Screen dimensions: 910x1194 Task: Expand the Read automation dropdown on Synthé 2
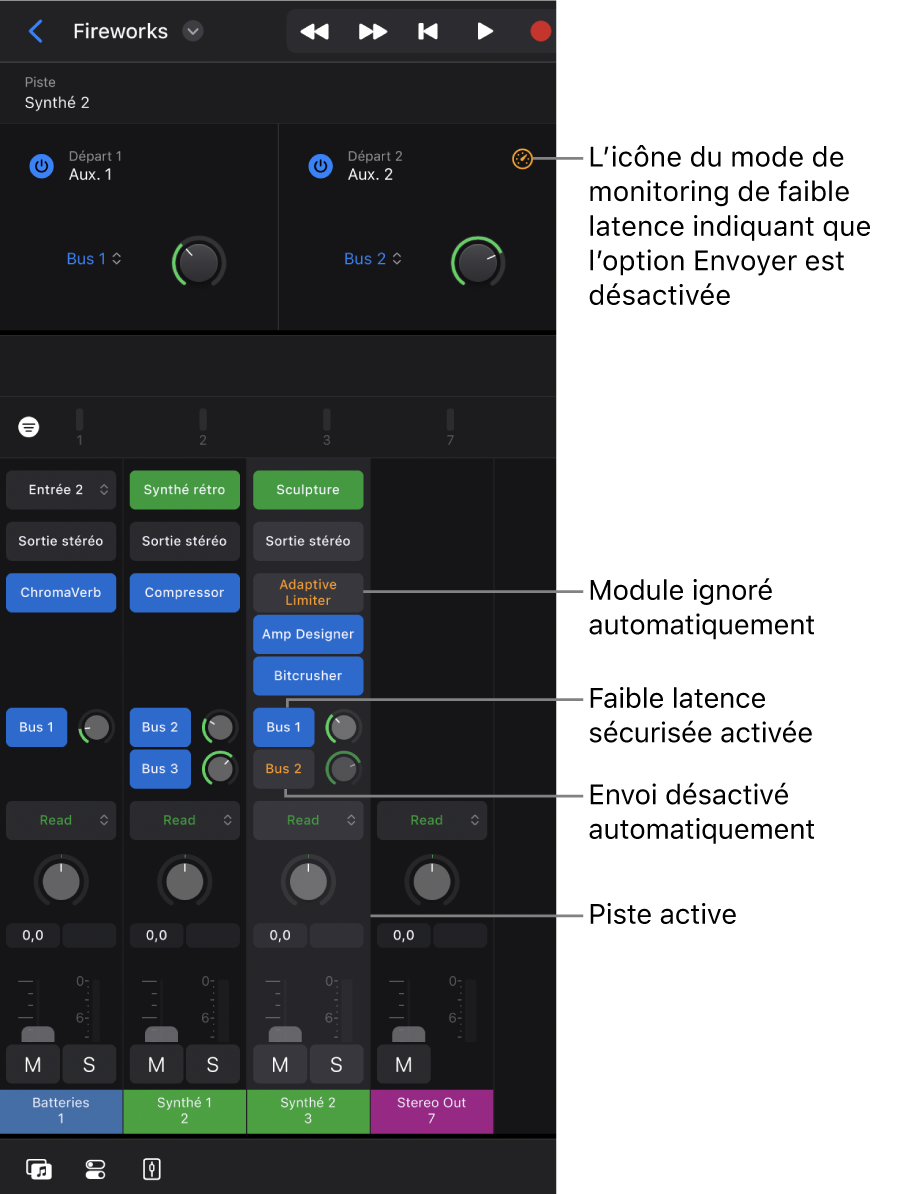[308, 820]
